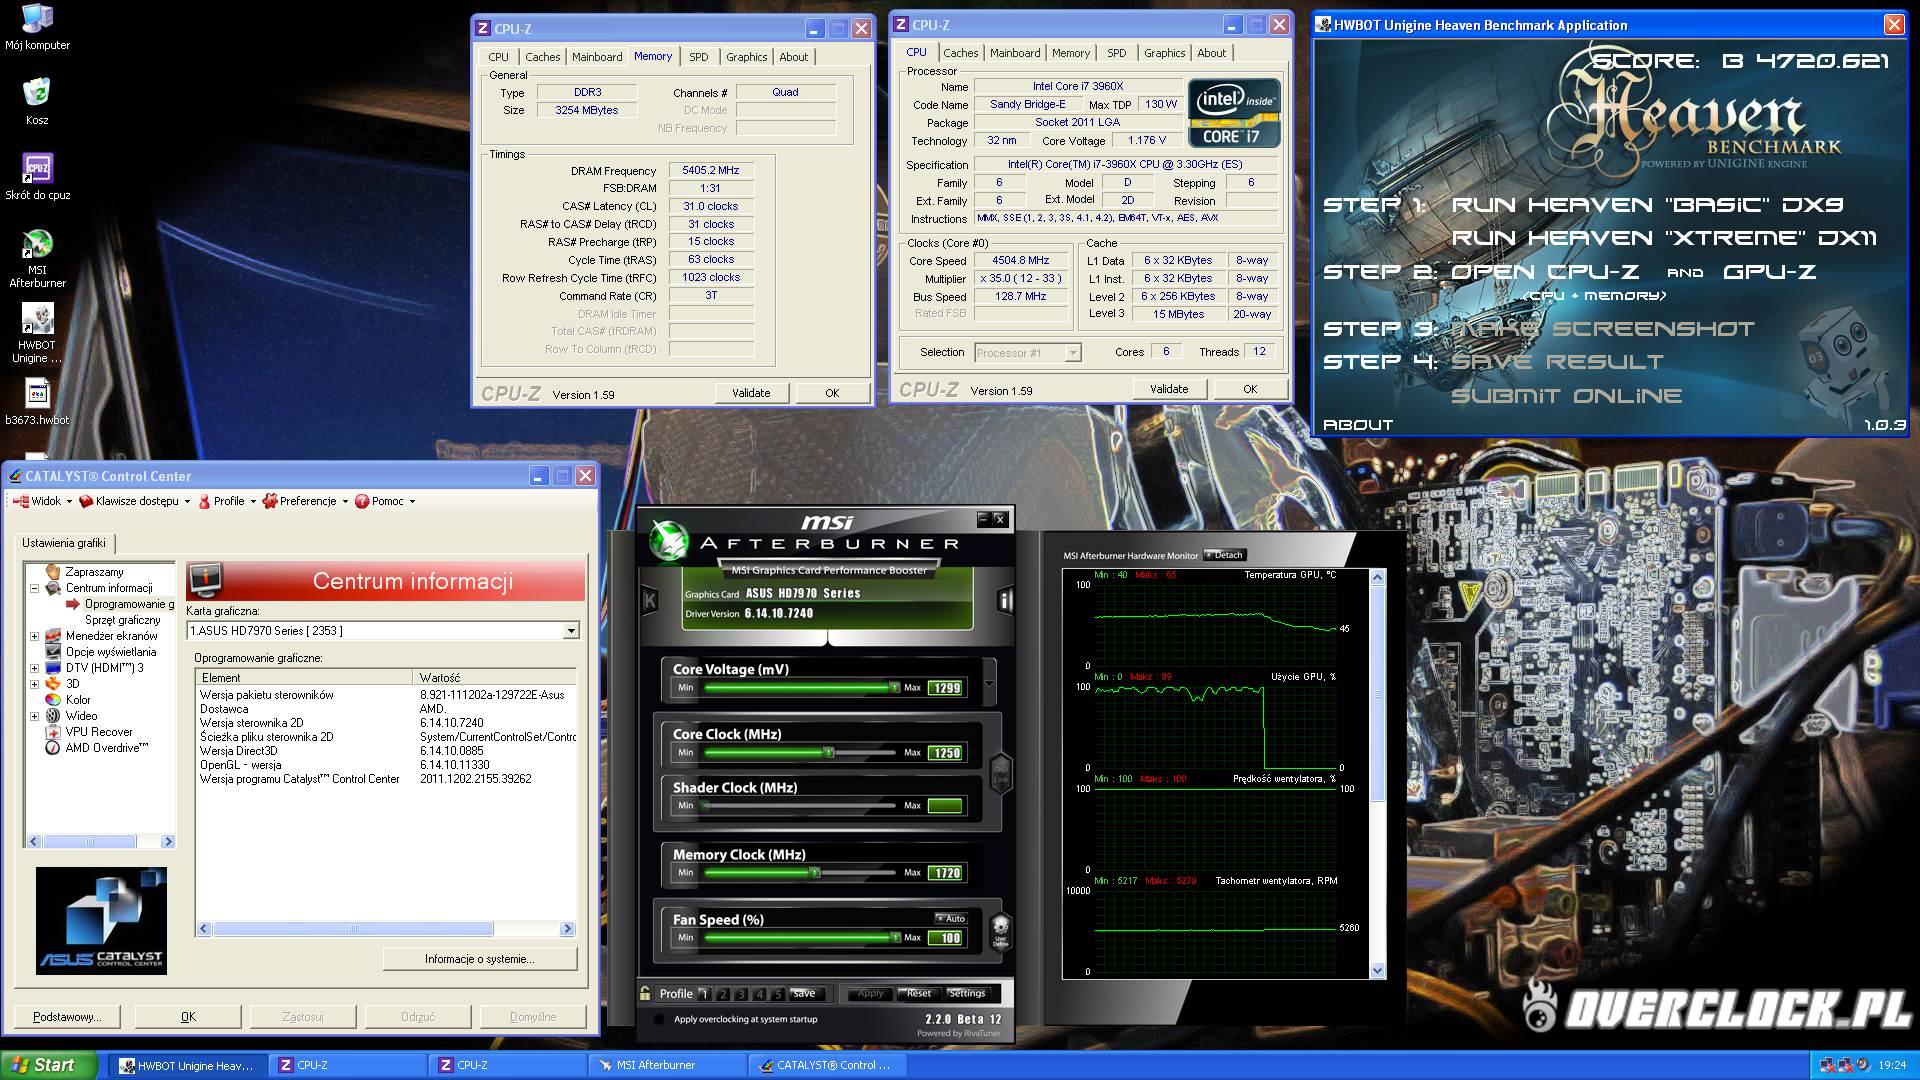This screenshot has width=1920, height=1080.
Task: Open the Pomoc help dropdown
Action: (x=385, y=501)
